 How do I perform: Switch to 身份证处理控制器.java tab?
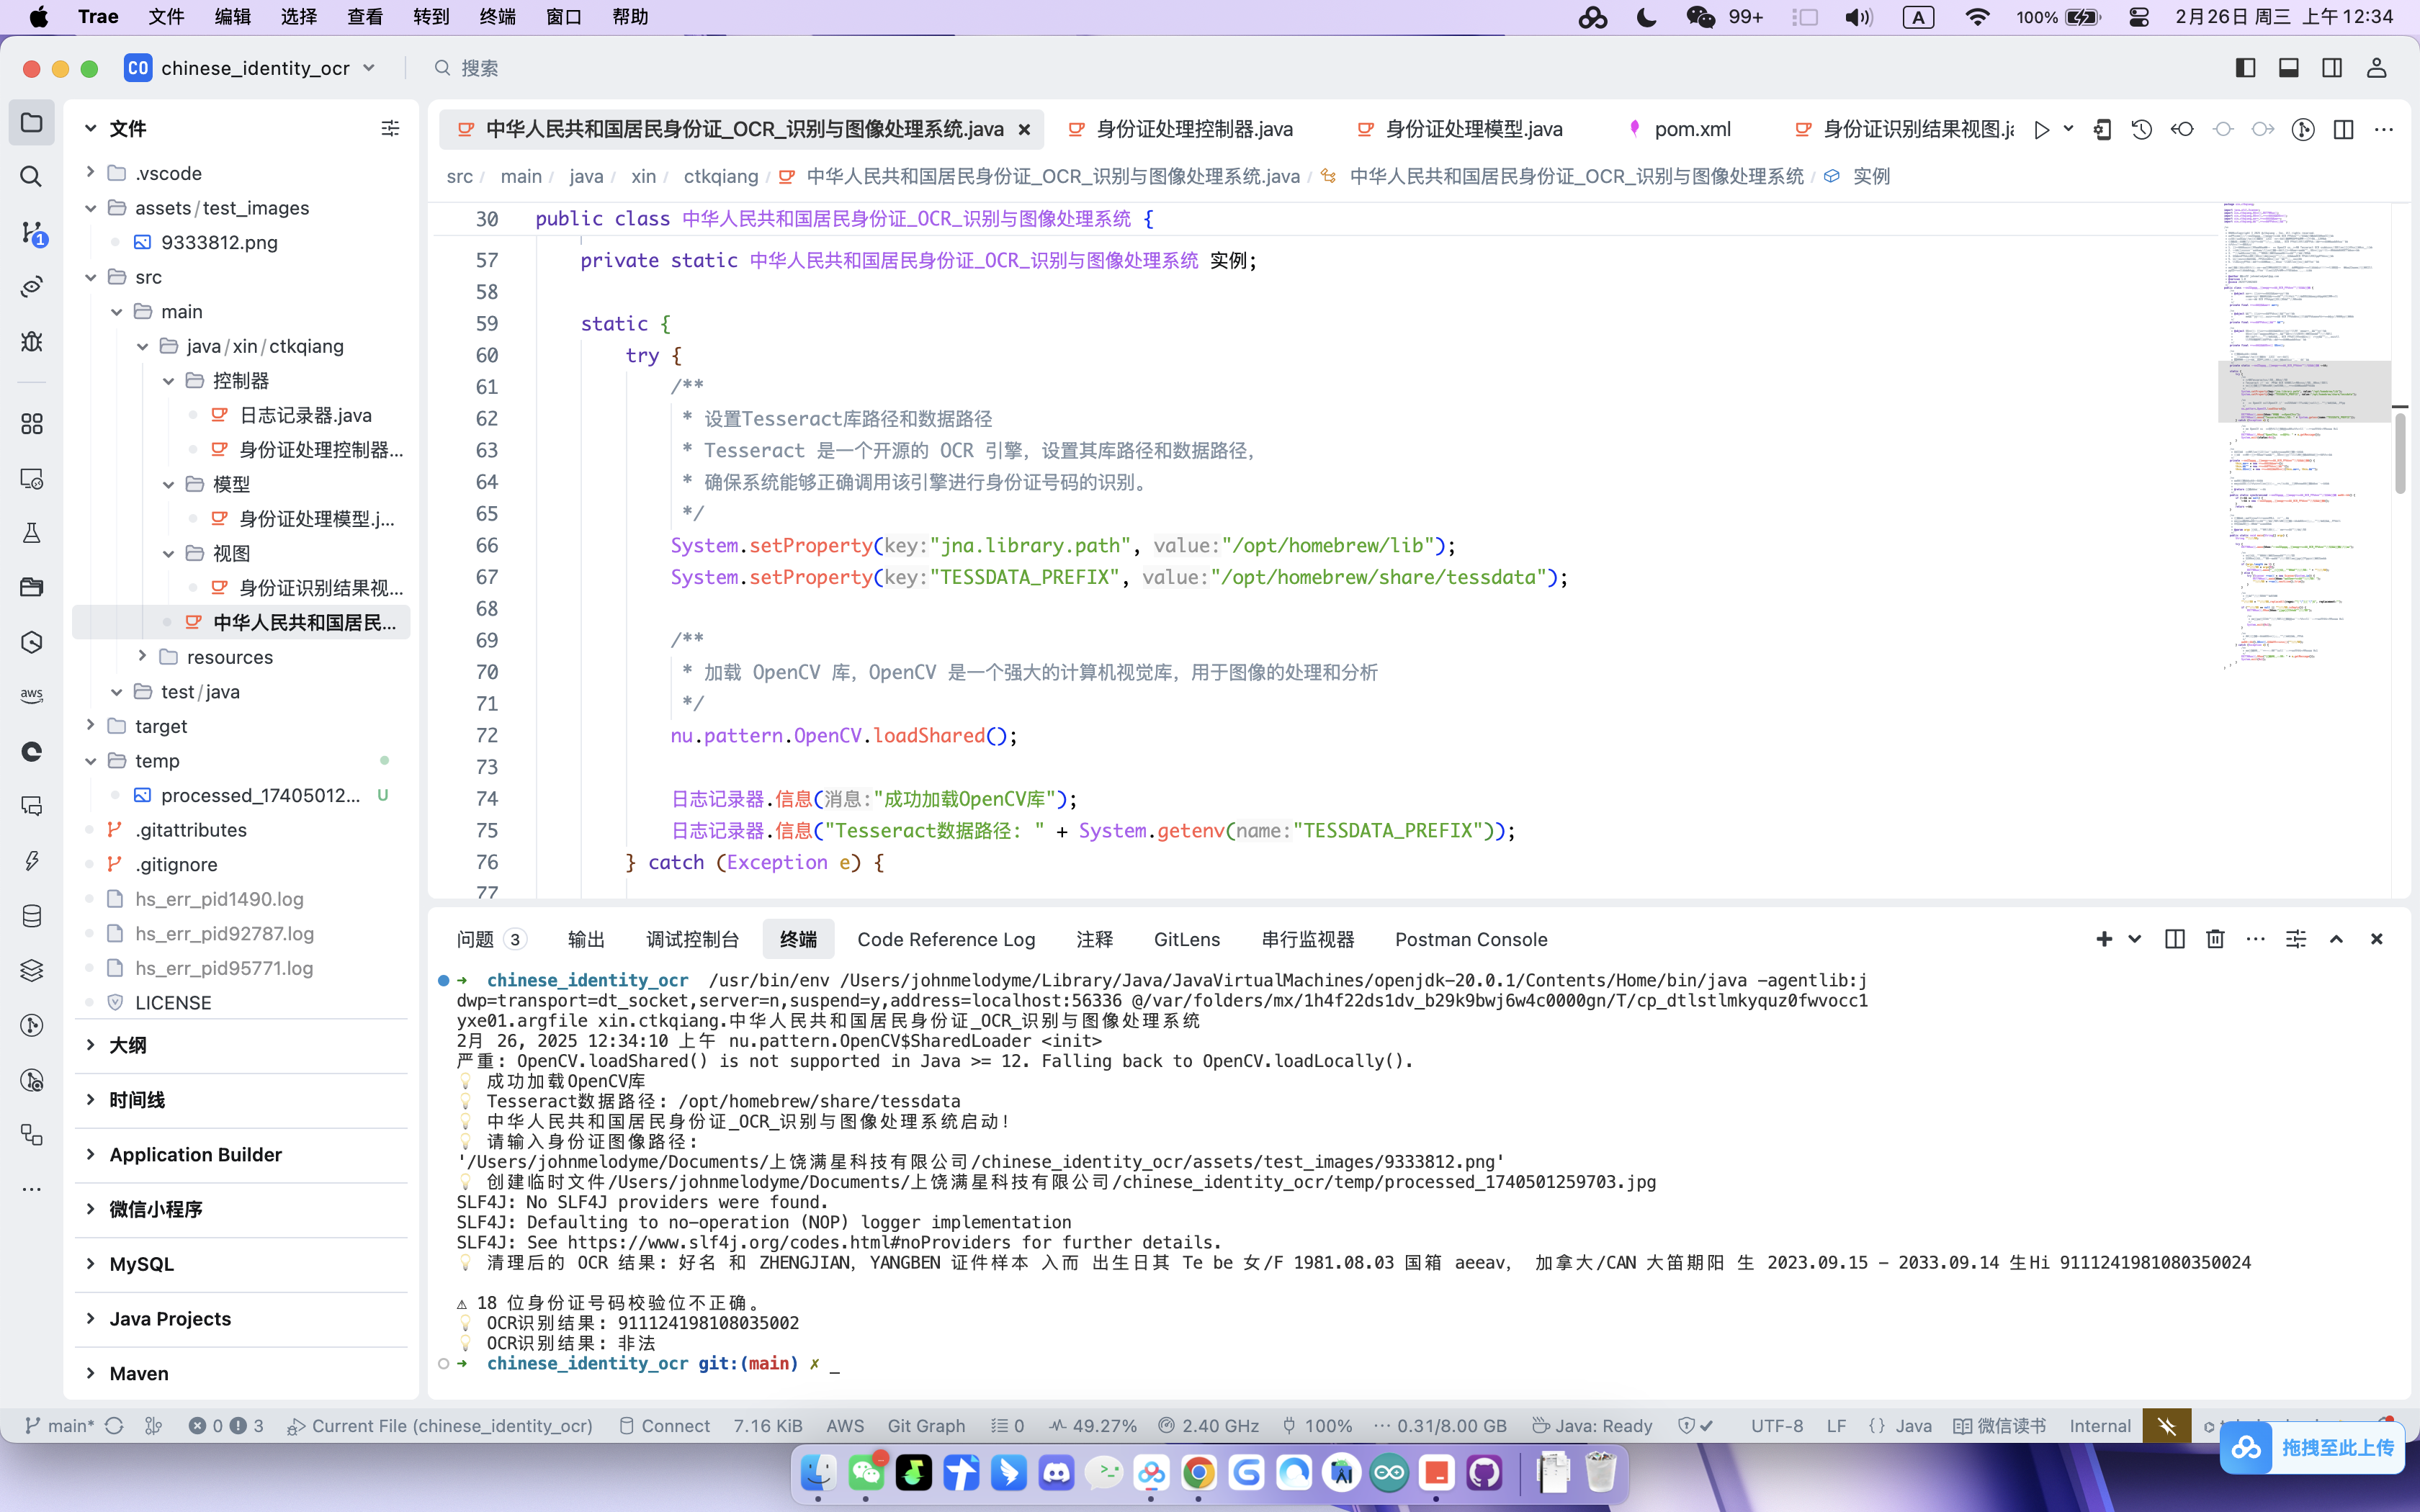tap(1194, 129)
